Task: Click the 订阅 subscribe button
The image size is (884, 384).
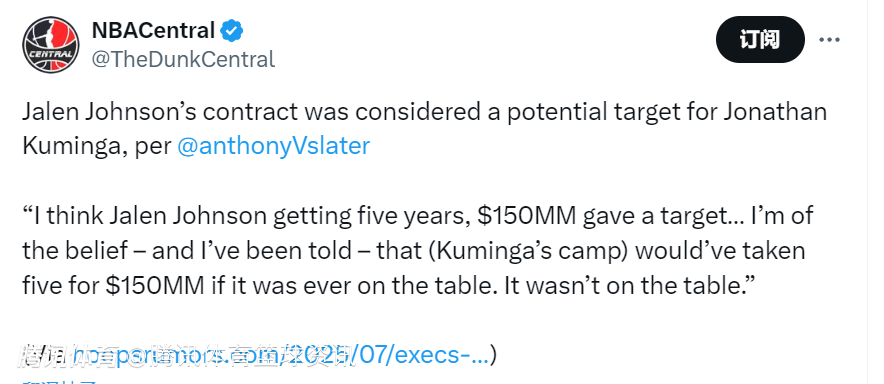Action: [x=760, y=39]
